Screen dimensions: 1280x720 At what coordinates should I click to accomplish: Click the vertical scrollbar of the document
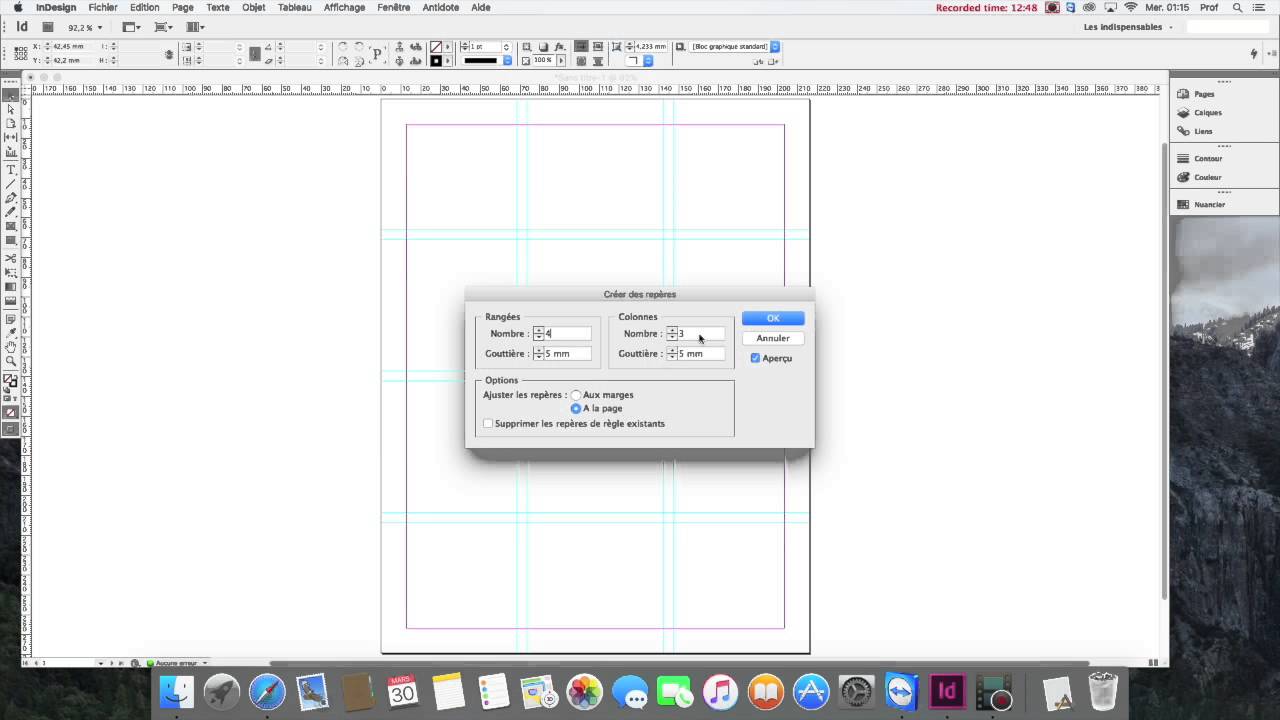tap(1164, 370)
